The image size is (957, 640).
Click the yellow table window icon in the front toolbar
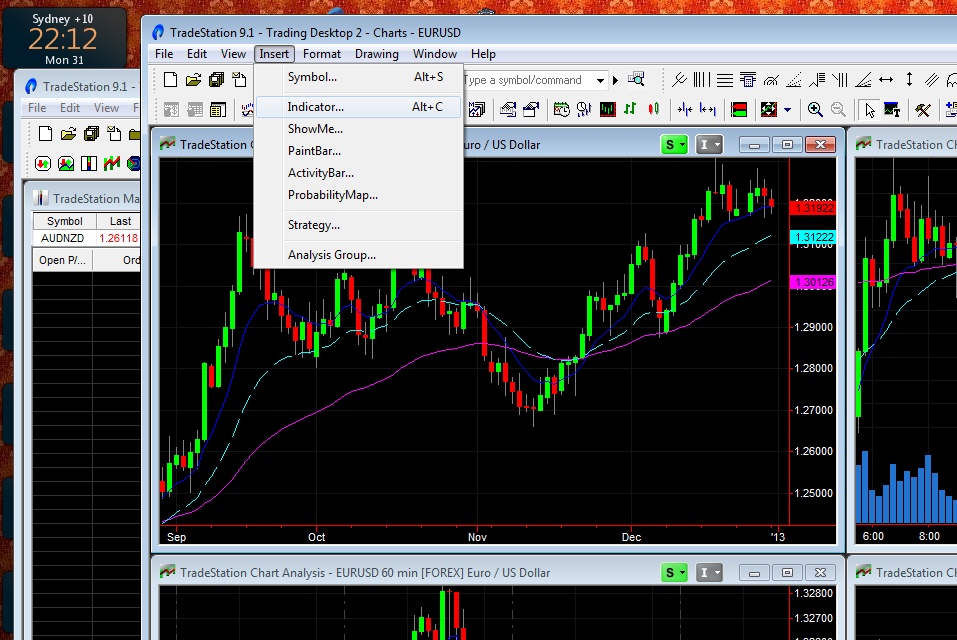217,110
